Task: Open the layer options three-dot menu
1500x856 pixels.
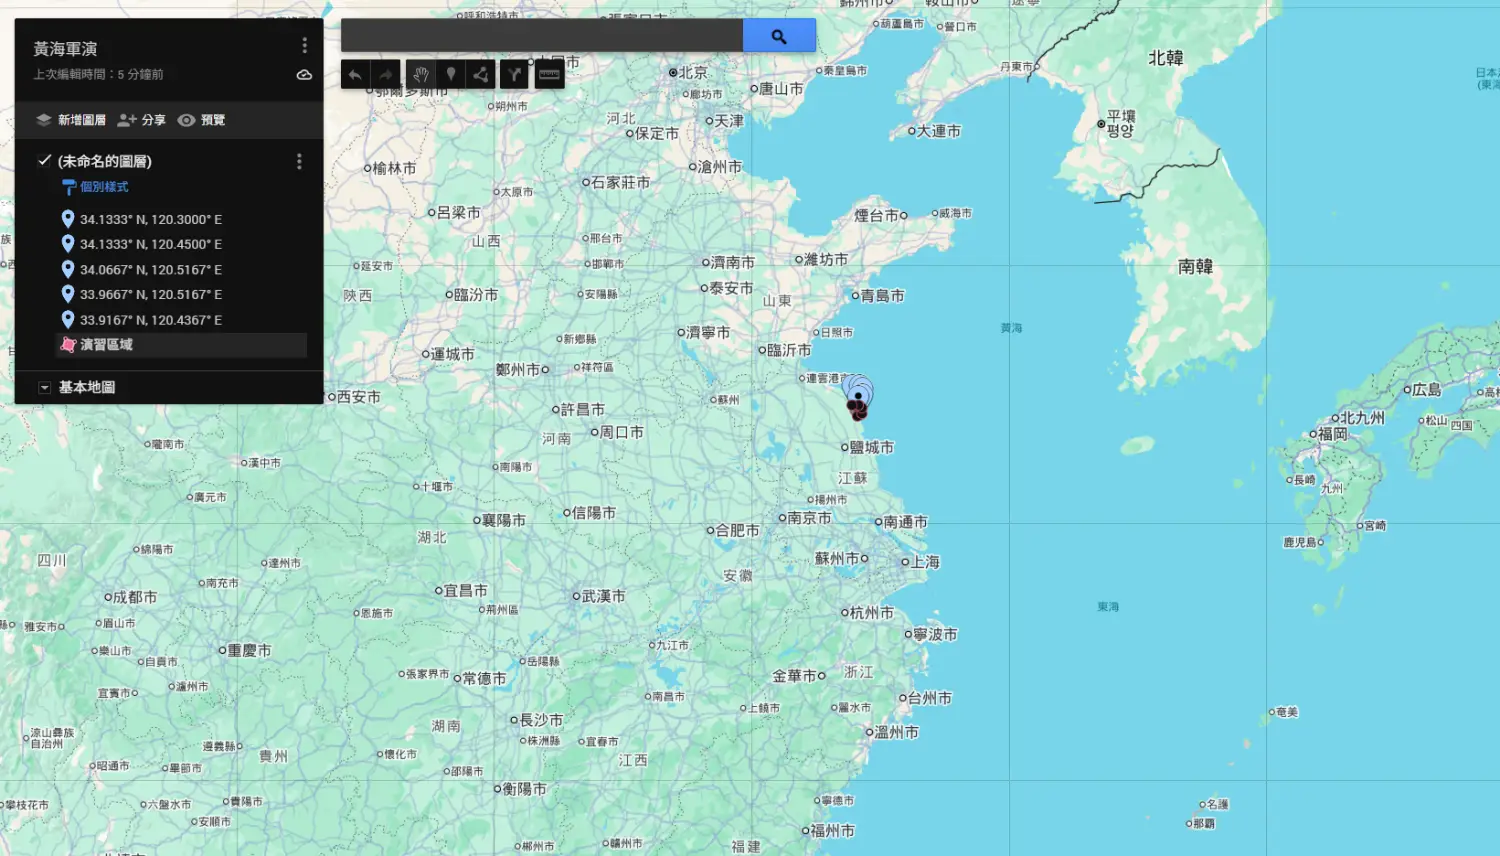Action: [299, 161]
